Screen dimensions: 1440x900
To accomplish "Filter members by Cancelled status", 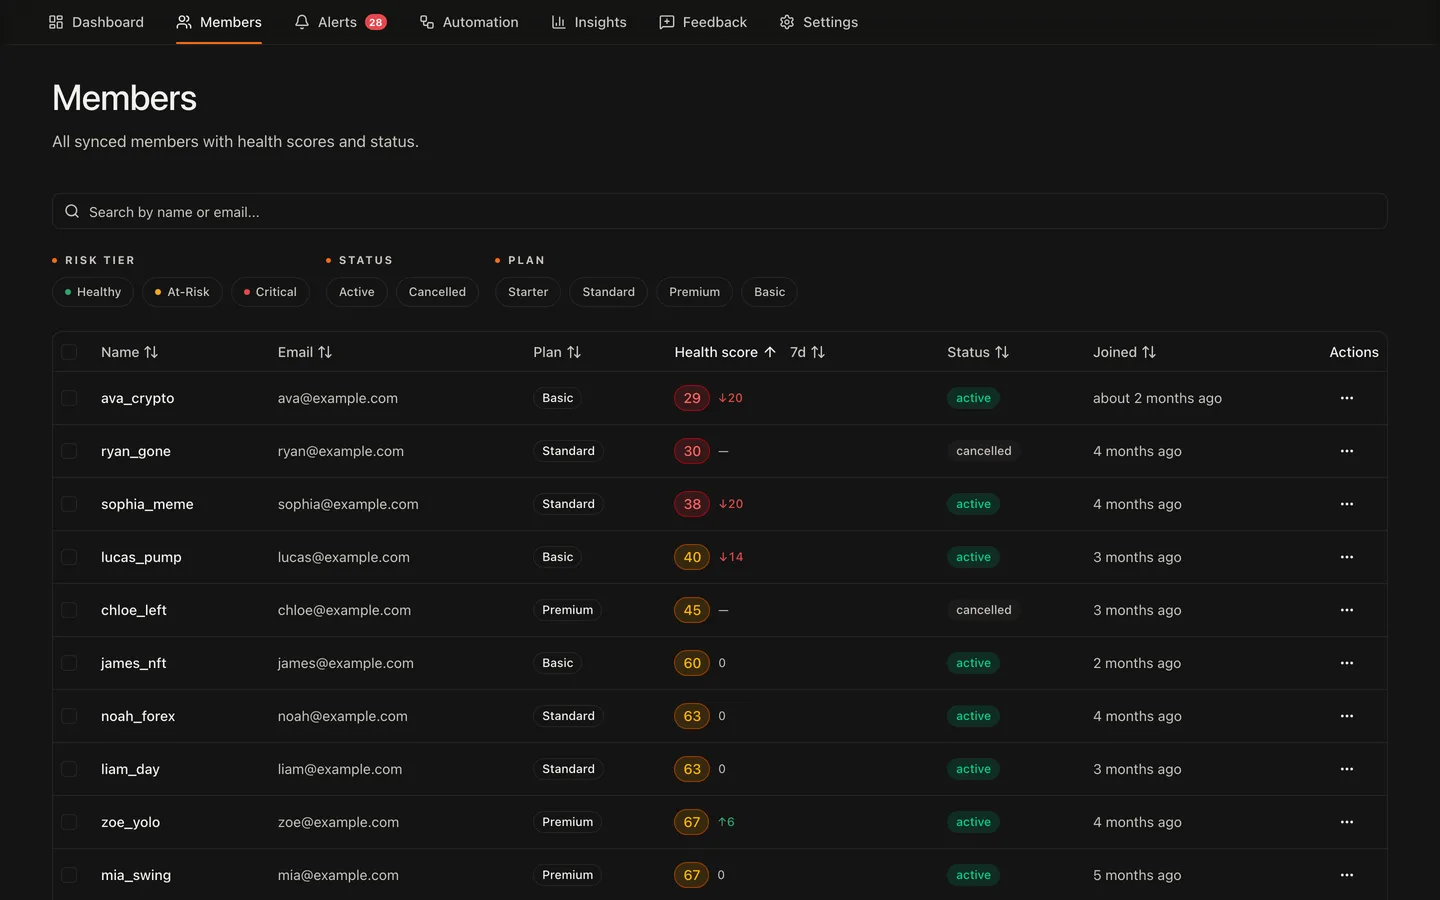I will click(437, 292).
